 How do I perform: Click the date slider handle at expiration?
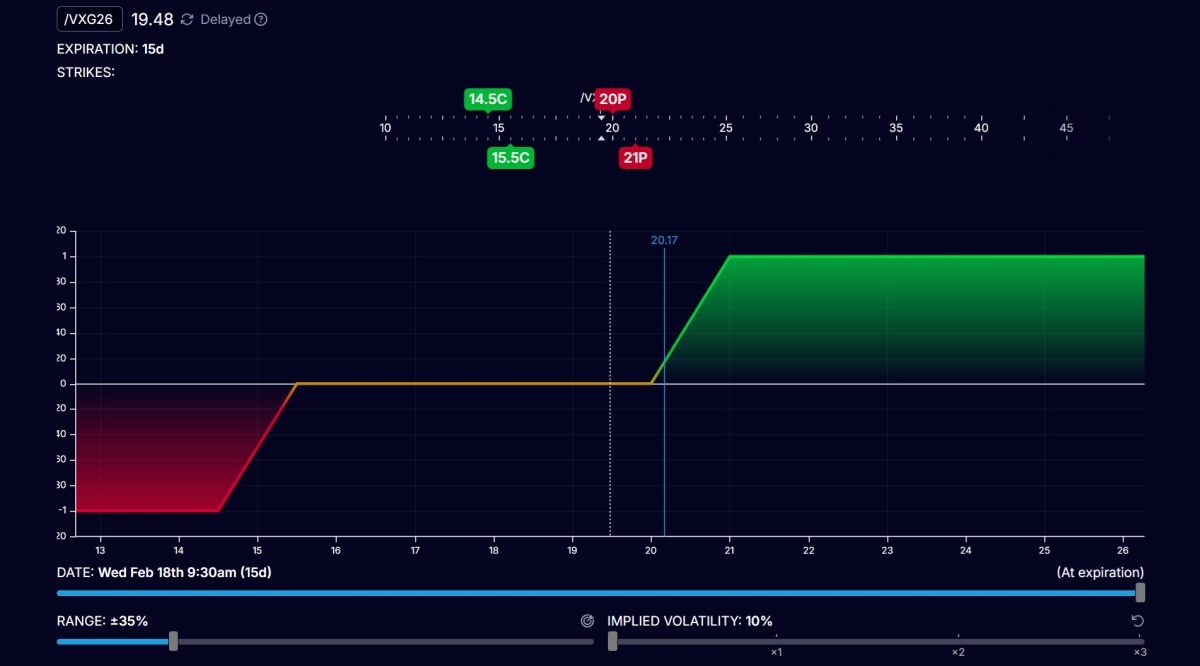1140,593
